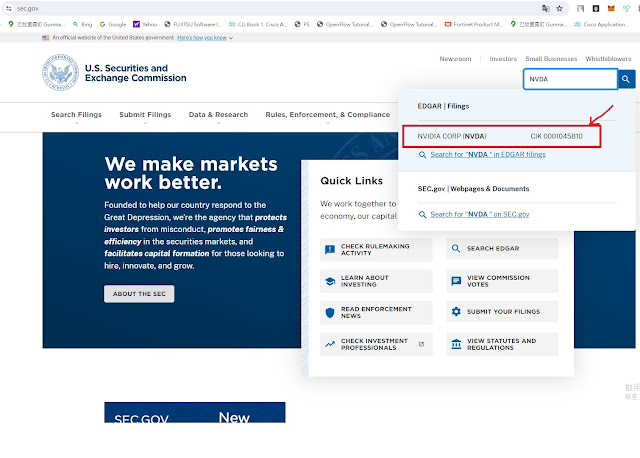
Task: Click the blue magnifier search button
Action: pos(626,79)
